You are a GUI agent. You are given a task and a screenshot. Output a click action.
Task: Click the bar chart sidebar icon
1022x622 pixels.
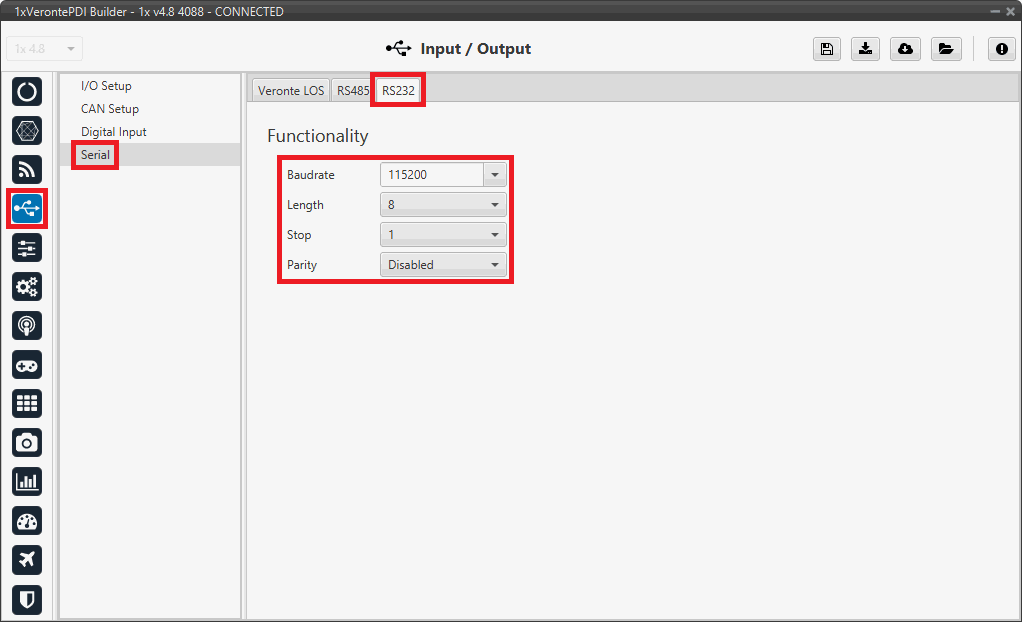pos(27,481)
